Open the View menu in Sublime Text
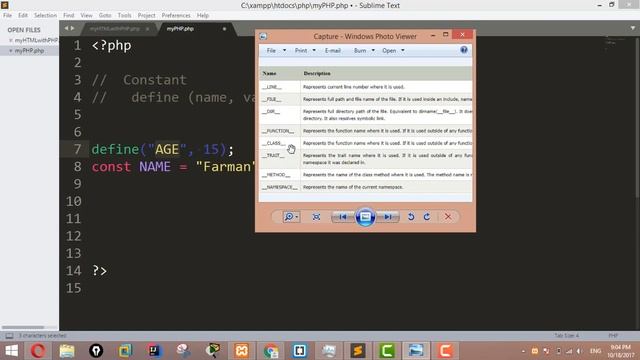 (x=86, y=15)
